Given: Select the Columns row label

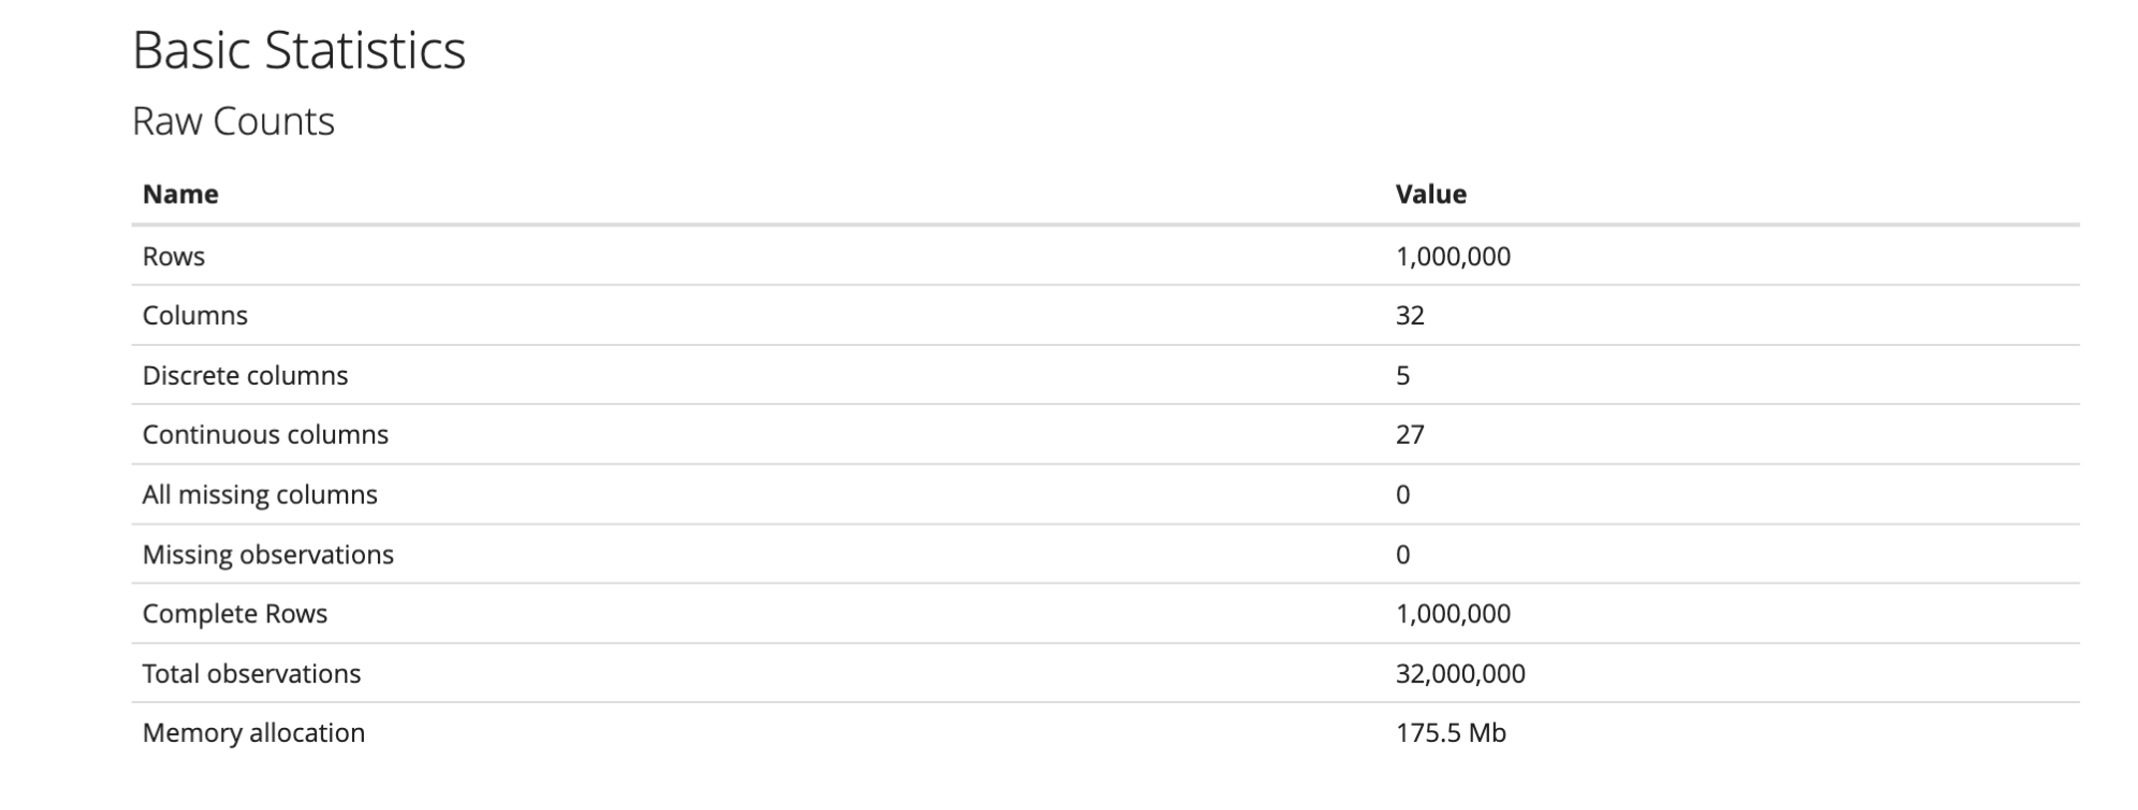Looking at the screenshot, I should click(194, 315).
